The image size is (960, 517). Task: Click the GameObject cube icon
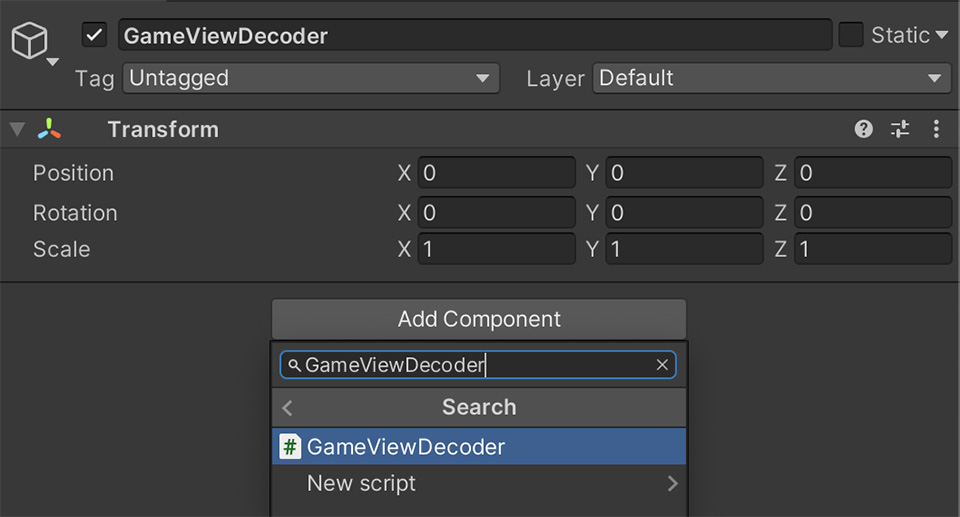[x=30, y=42]
